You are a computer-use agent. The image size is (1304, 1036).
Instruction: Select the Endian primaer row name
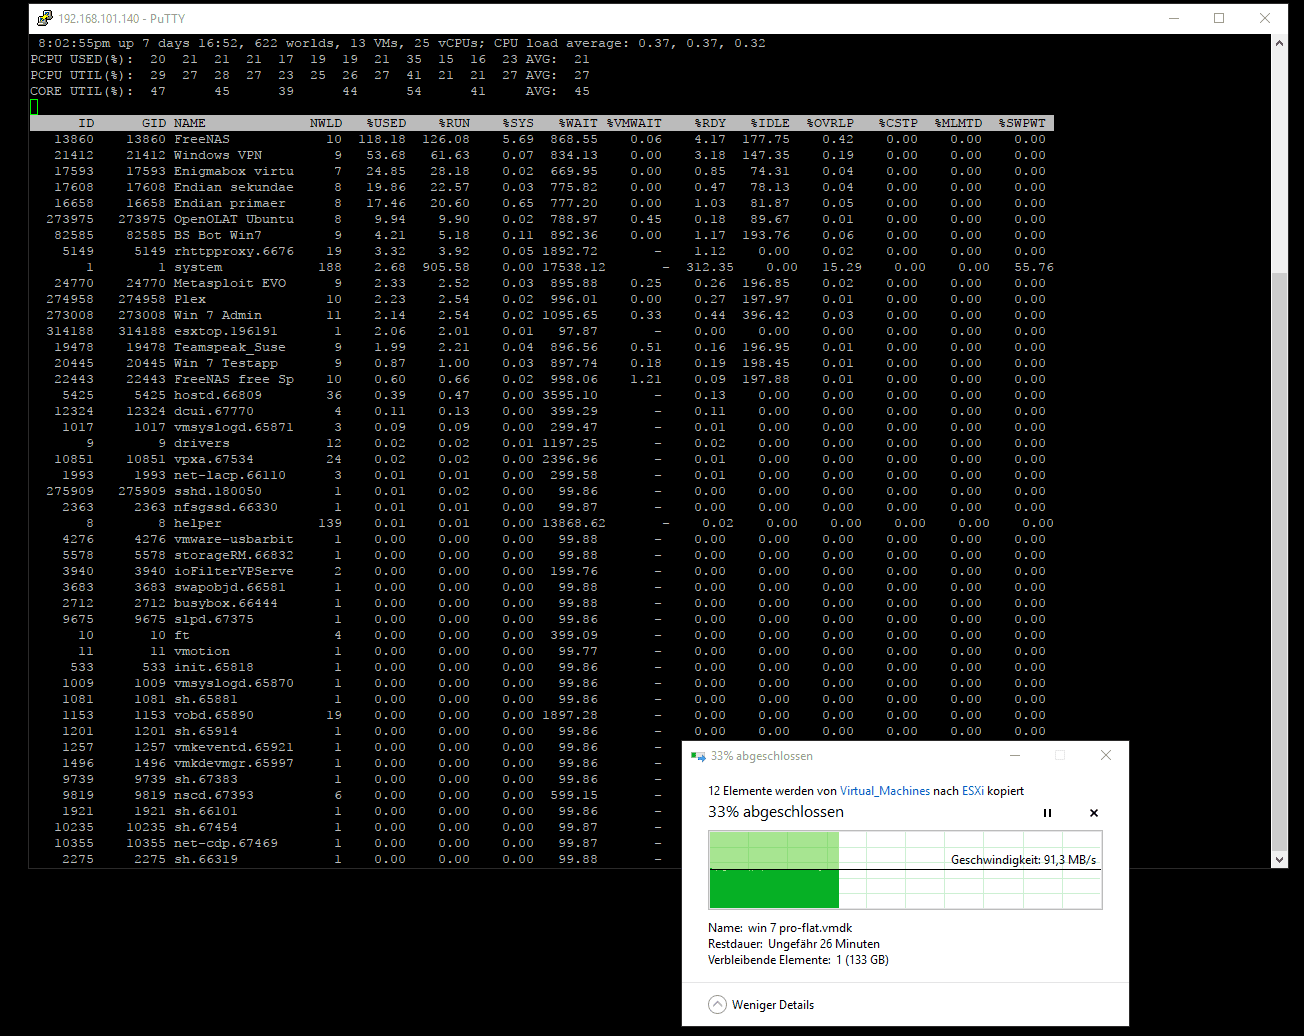[230, 203]
